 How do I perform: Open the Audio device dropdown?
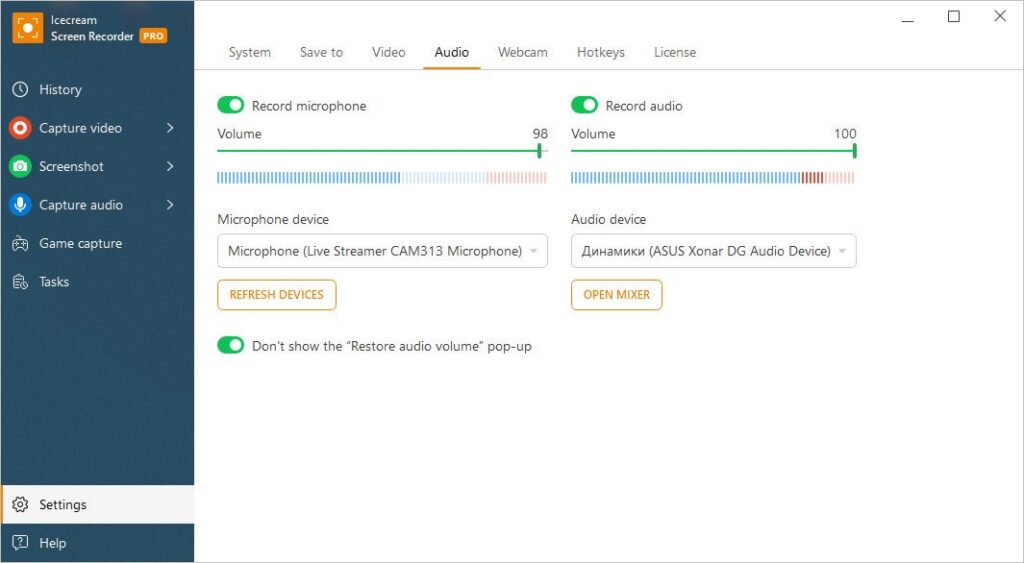click(713, 251)
